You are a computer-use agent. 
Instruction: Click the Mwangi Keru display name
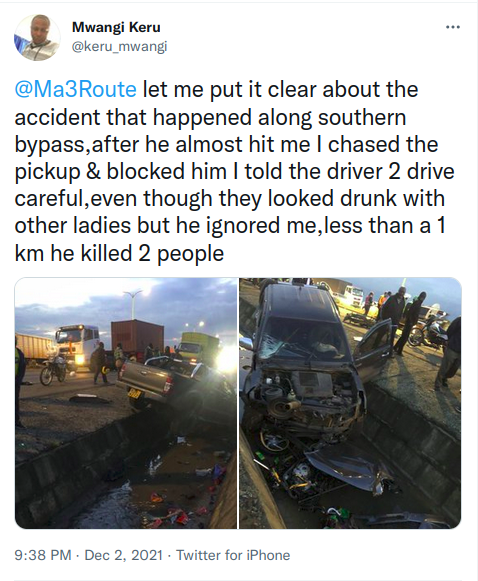point(116,27)
